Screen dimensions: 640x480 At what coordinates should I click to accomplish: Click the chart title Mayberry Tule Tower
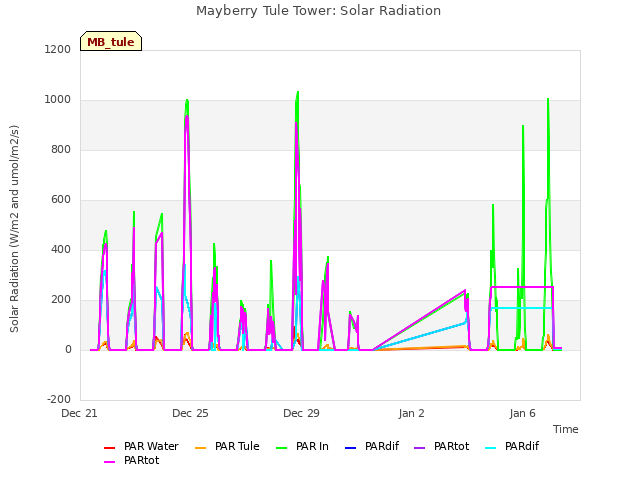318,11
